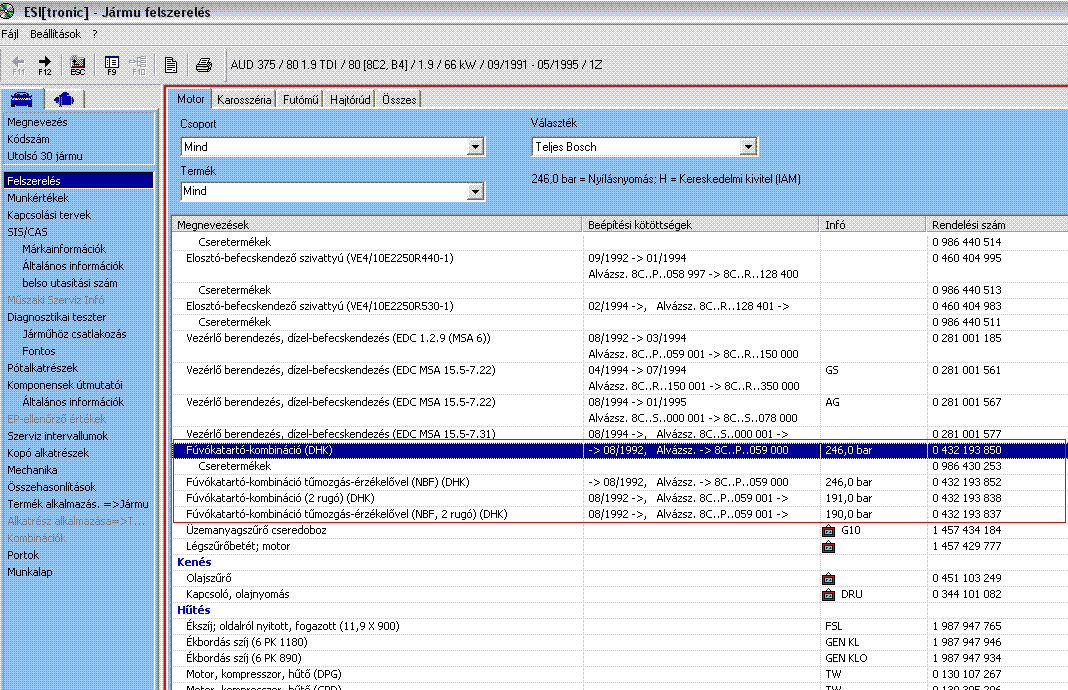Click the Infó column header
Viewport: 1068px width, 690px height.
coord(873,225)
